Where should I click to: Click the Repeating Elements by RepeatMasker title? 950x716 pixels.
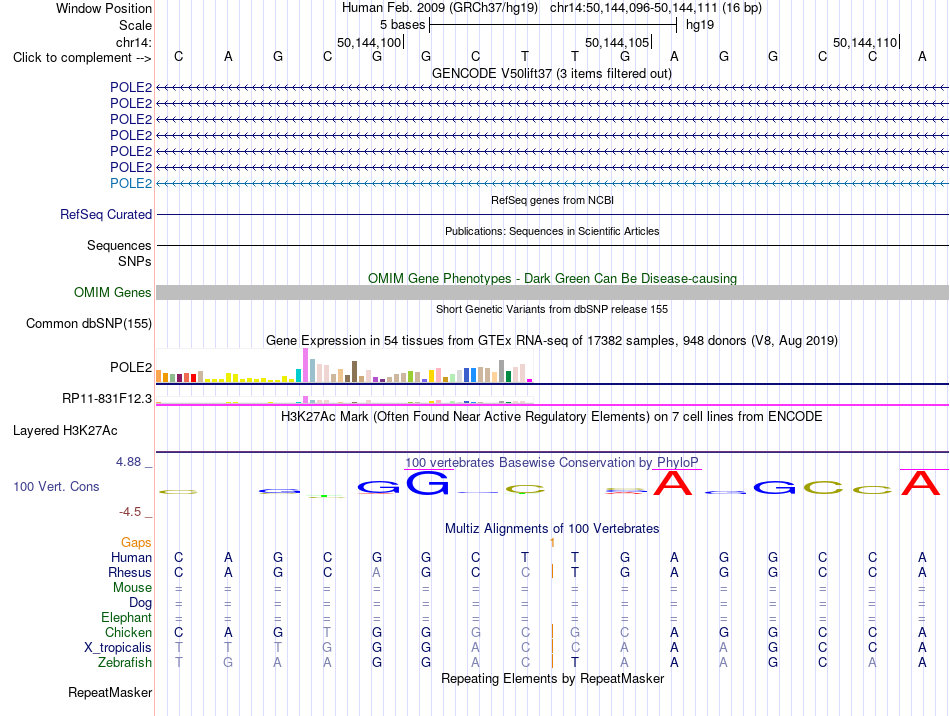(x=553, y=678)
